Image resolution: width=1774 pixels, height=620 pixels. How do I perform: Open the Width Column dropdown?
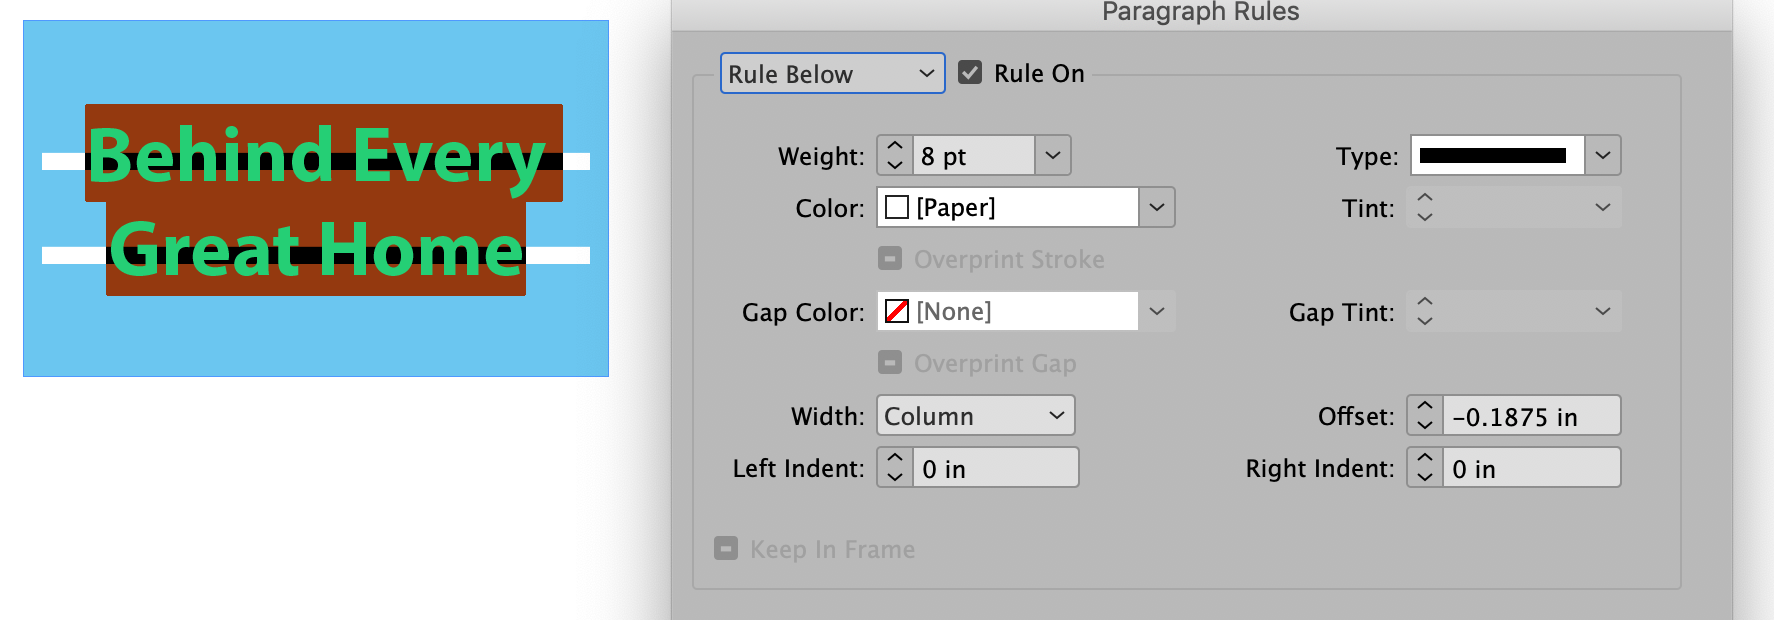(x=975, y=416)
